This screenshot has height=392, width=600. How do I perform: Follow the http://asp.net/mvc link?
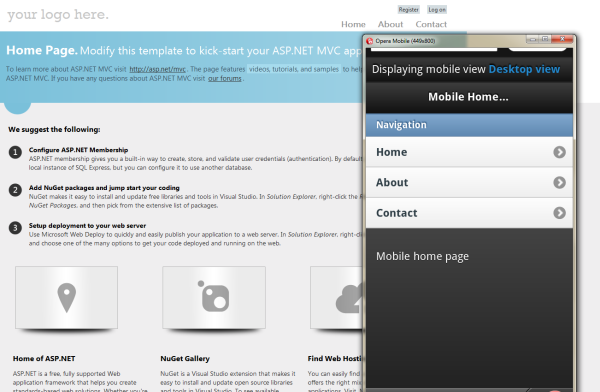[158, 69]
